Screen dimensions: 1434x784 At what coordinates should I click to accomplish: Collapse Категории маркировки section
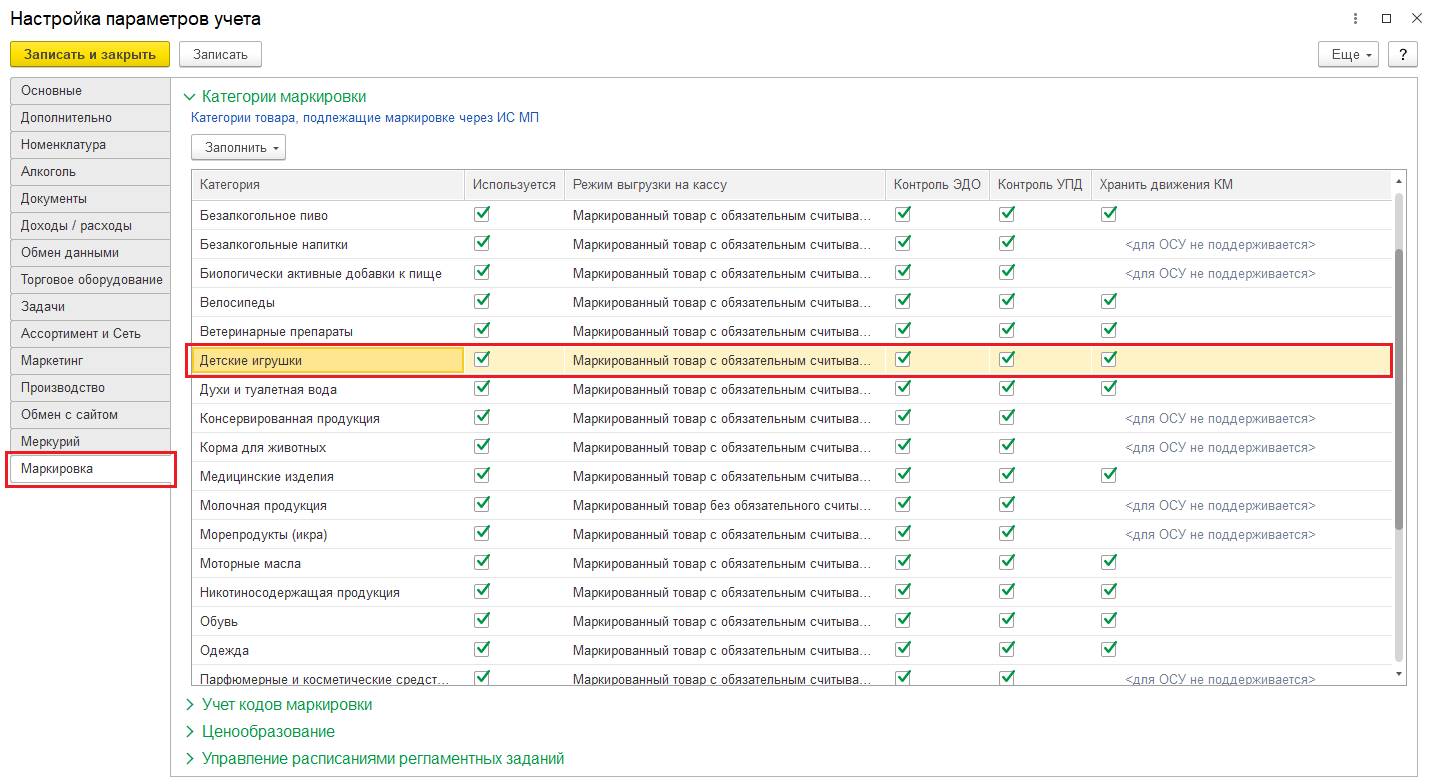point(284,97)
